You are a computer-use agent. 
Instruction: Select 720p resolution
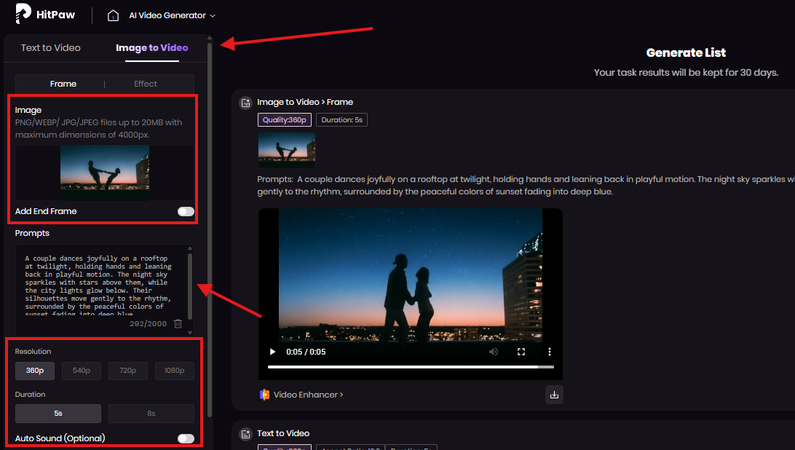128,370
